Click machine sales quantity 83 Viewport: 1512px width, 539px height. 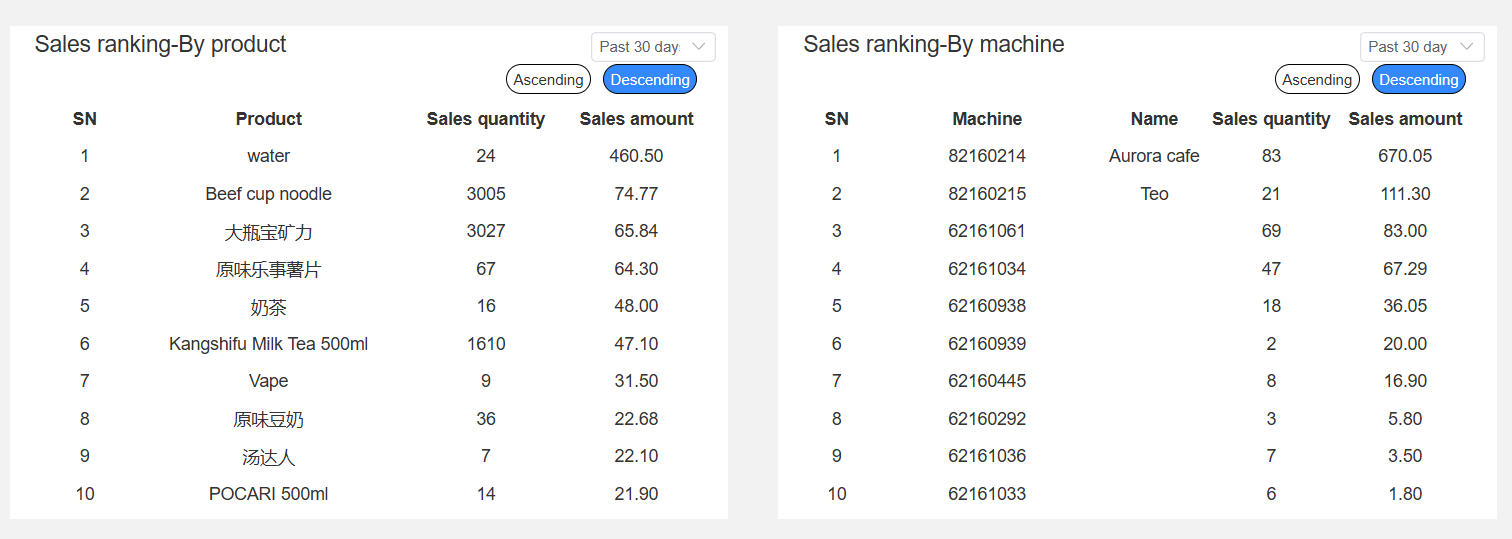tap(1271, 156)
